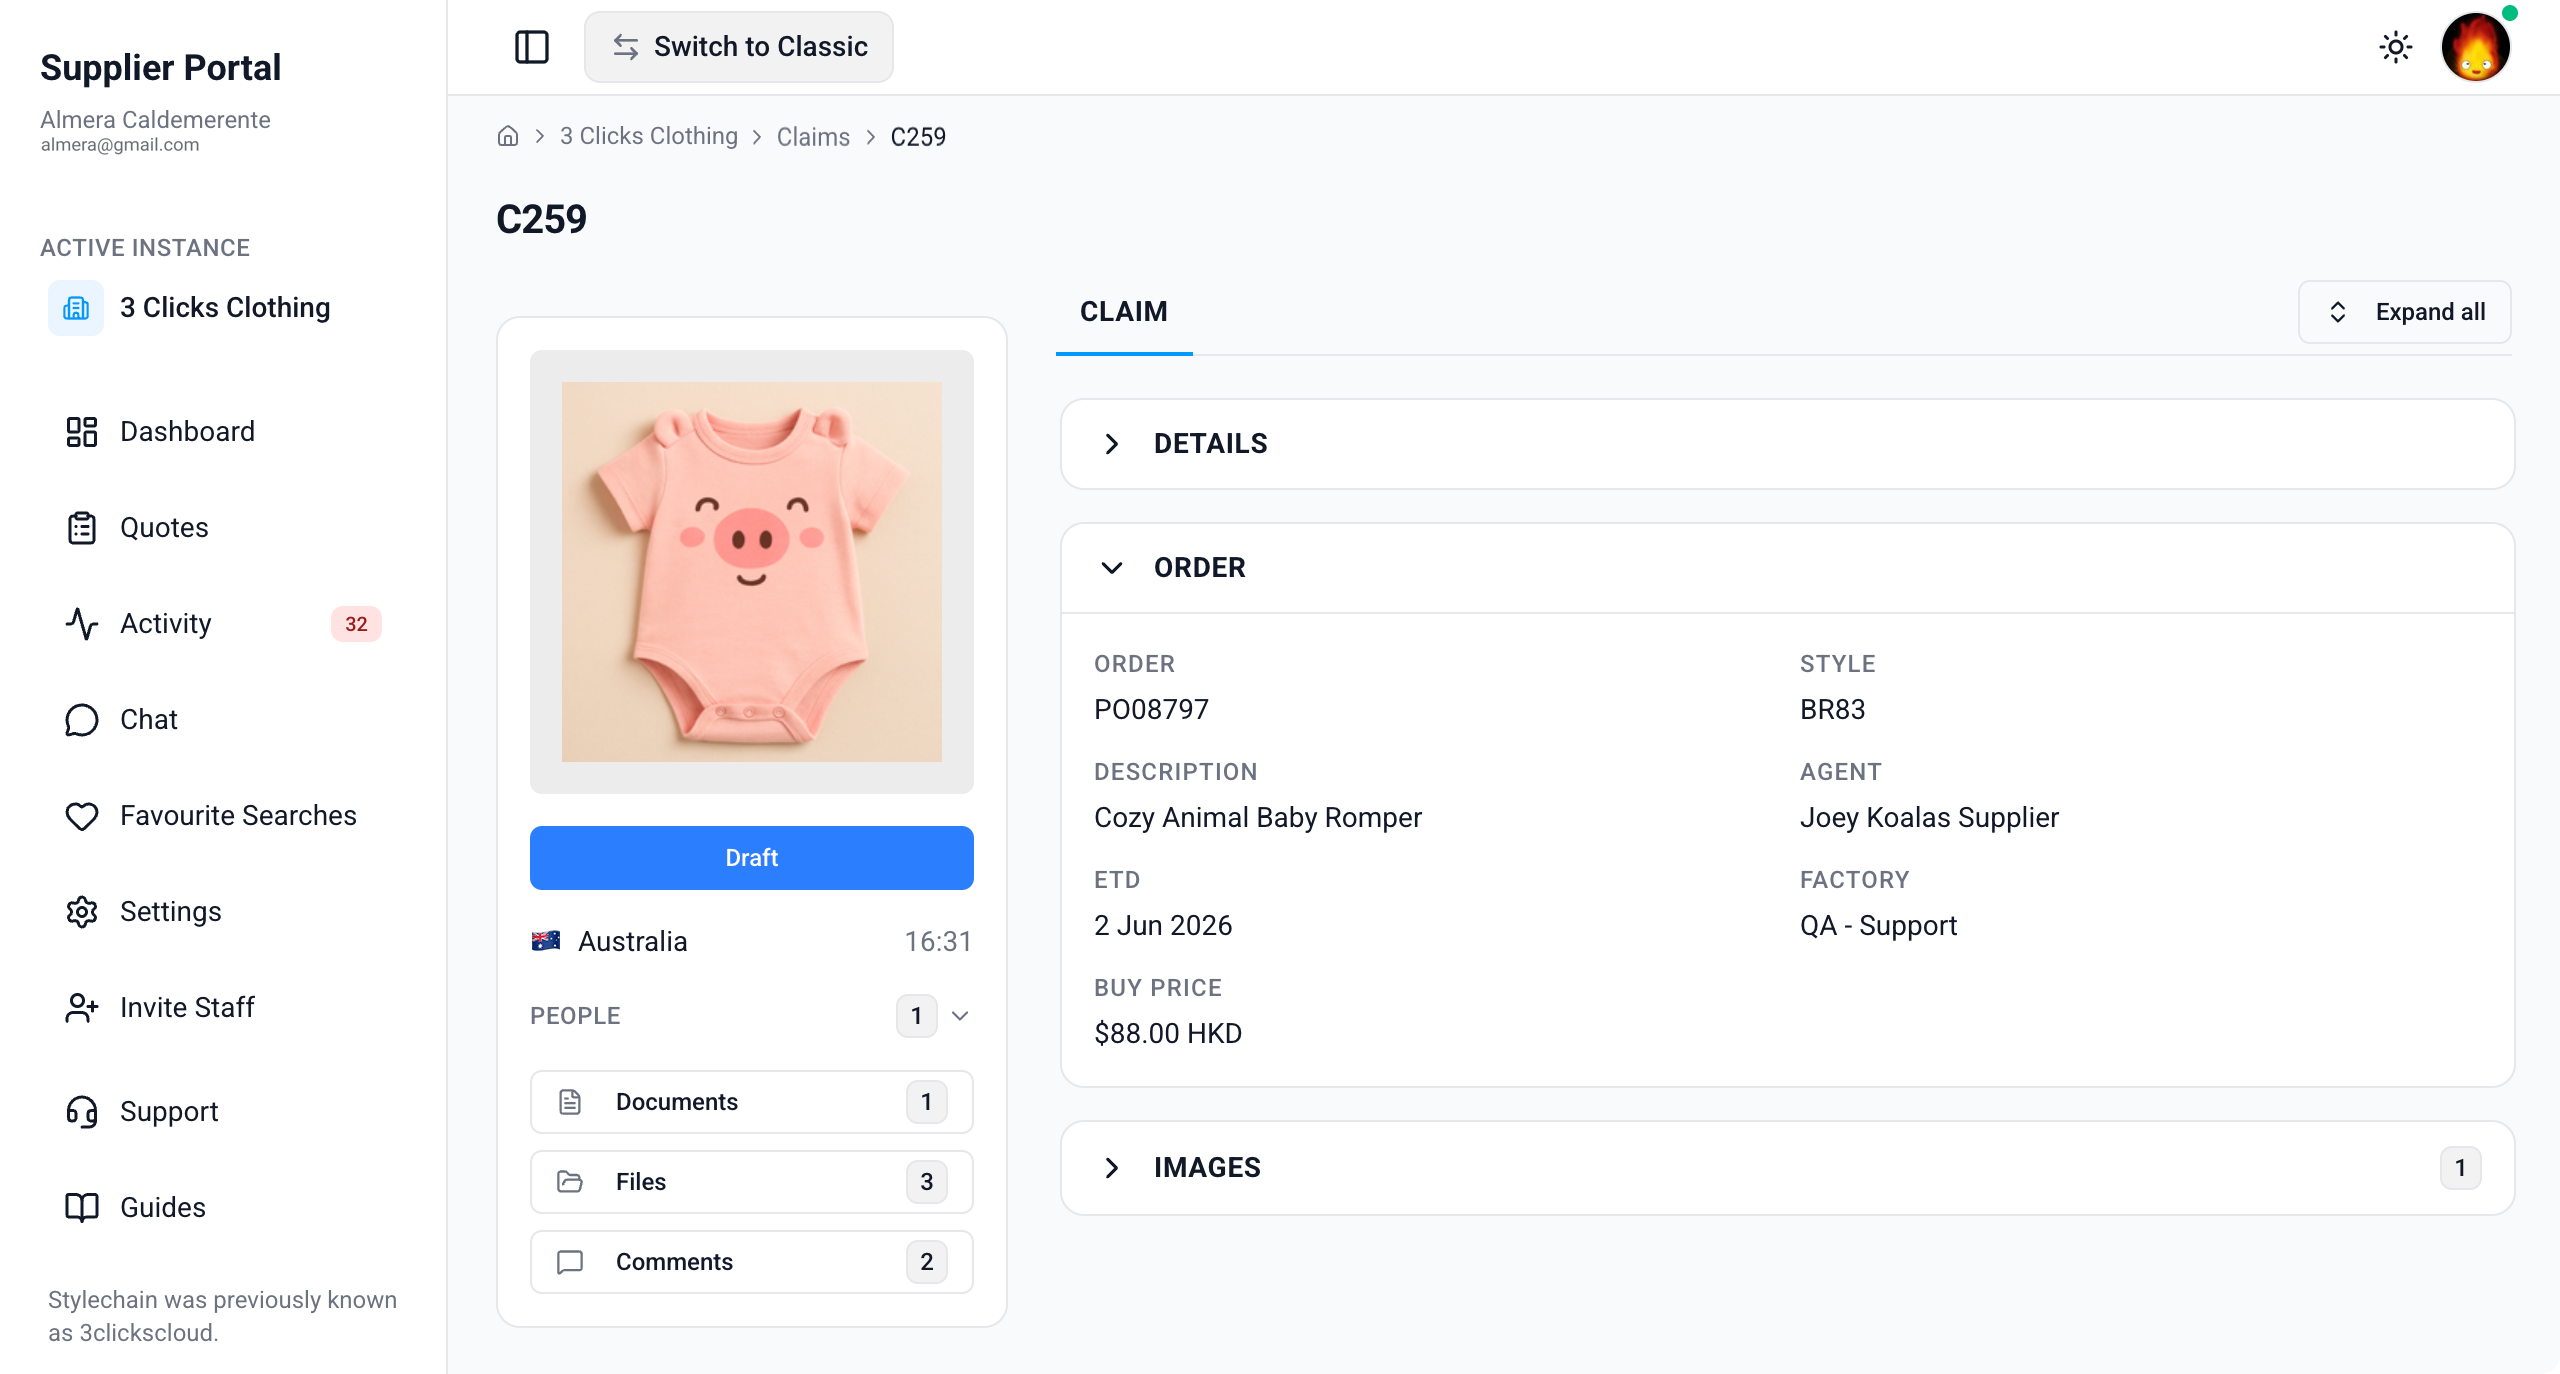The width and height of the screenshot is (2560, 1374).
Task: Click the Supplier Portal title
Action: point(160,68)
